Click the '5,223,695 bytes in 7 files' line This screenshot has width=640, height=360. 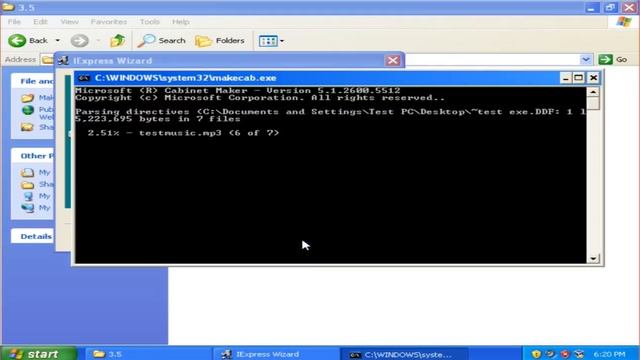tap(158, 119)
